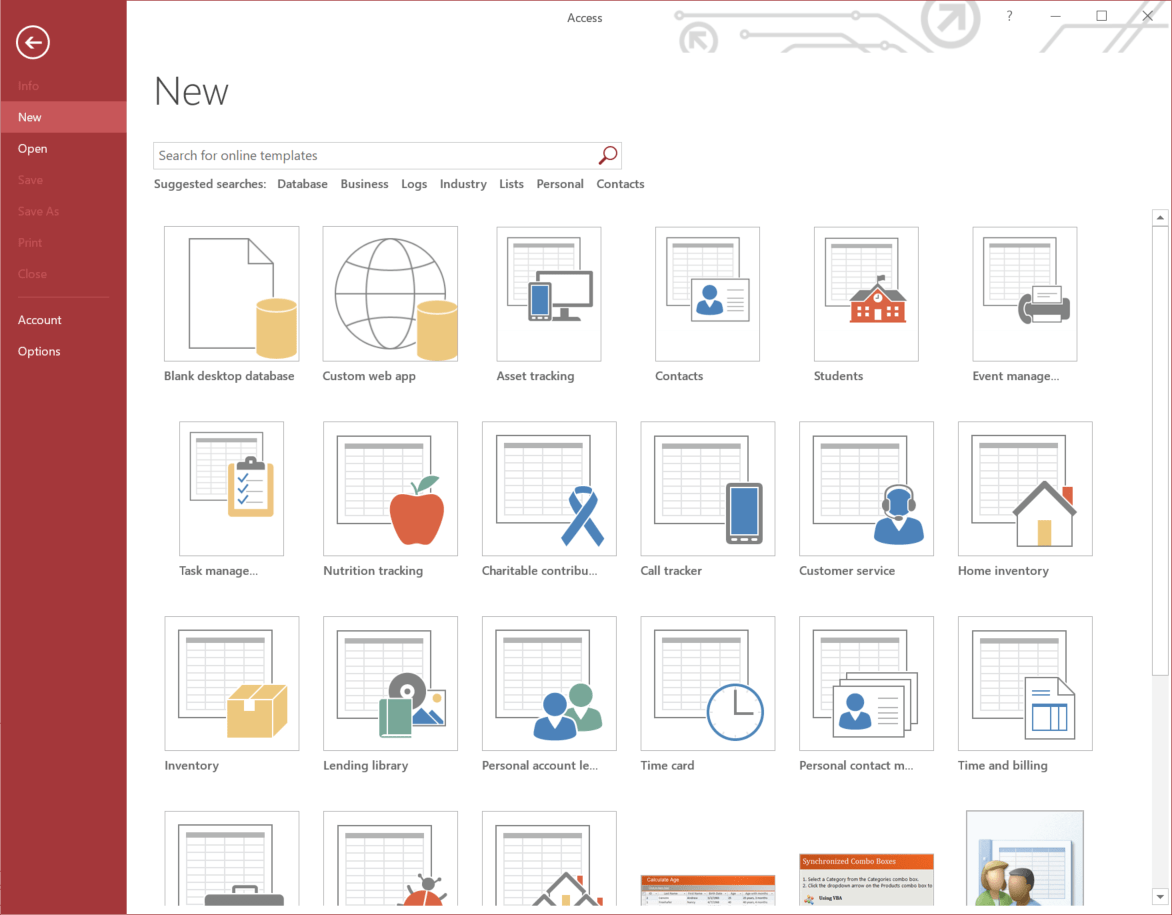Open the Synchronized Combo Boxes sample thumbnail

866,880
